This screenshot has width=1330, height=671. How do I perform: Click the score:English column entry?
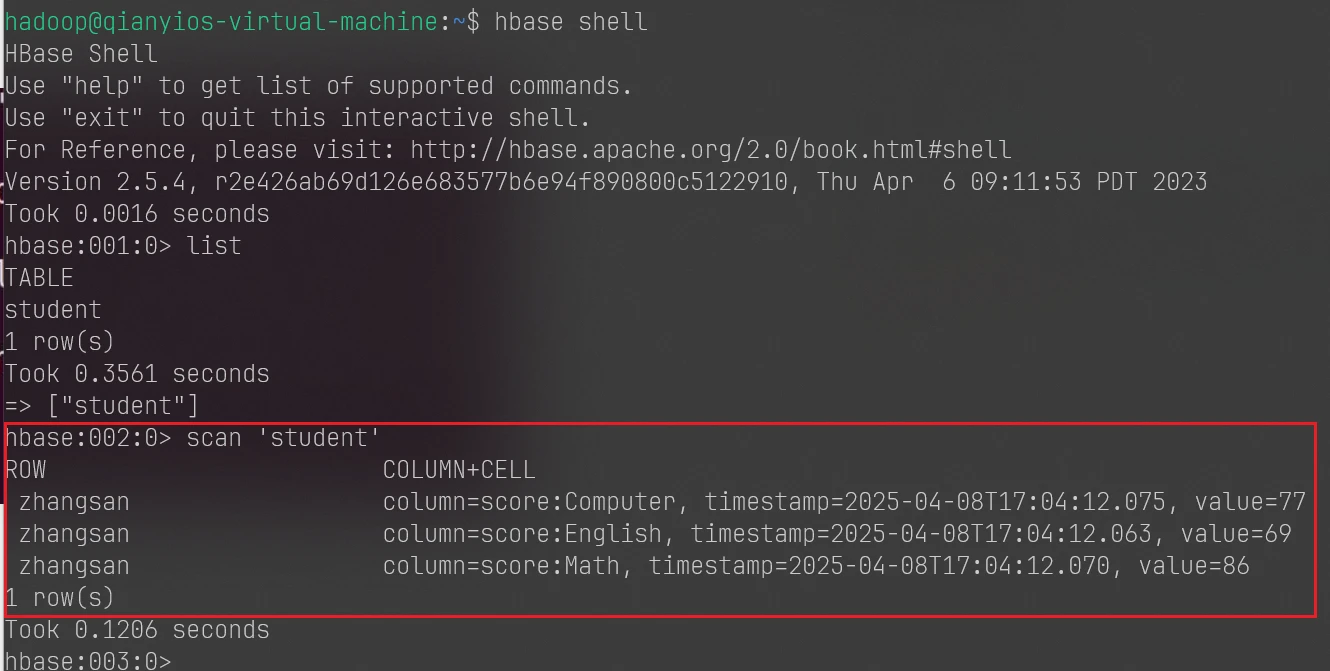click(522, 534)
